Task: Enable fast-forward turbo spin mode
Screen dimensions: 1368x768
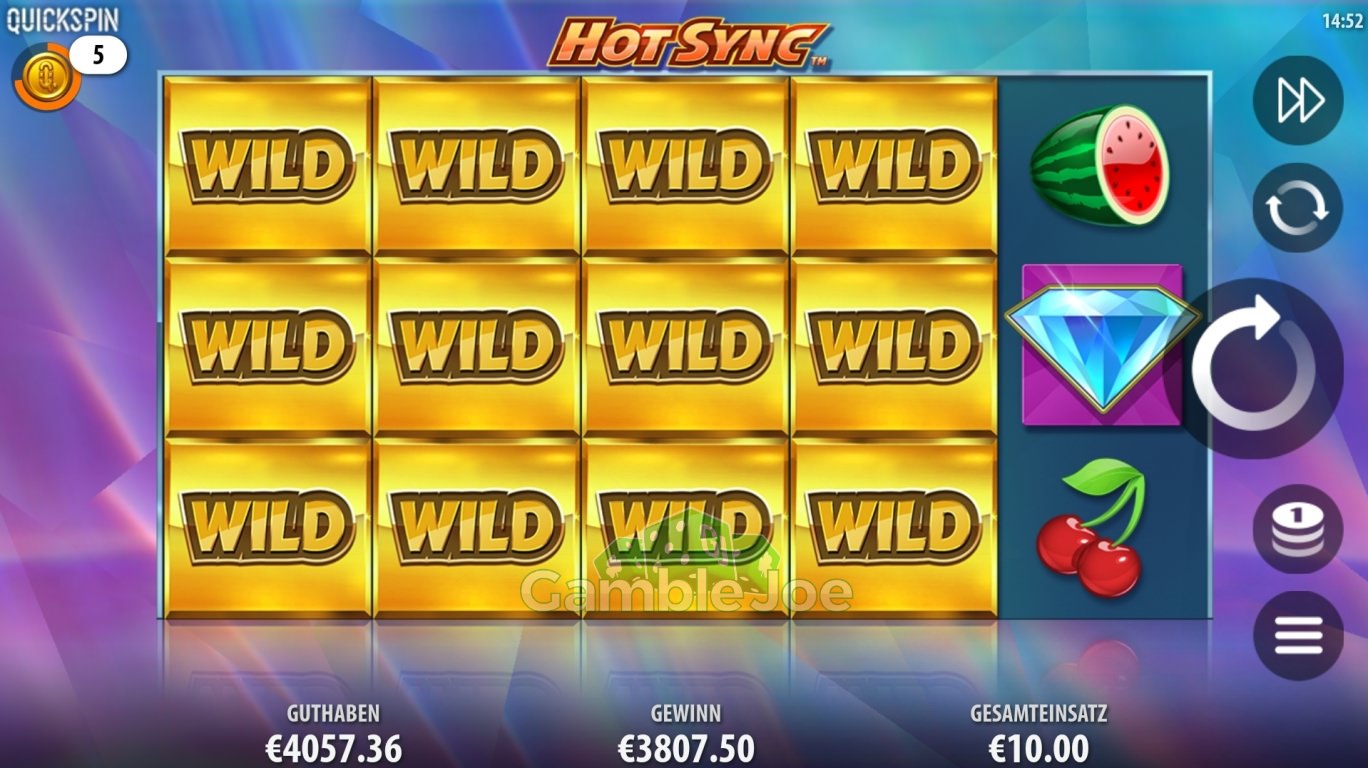Action: 1298,100
